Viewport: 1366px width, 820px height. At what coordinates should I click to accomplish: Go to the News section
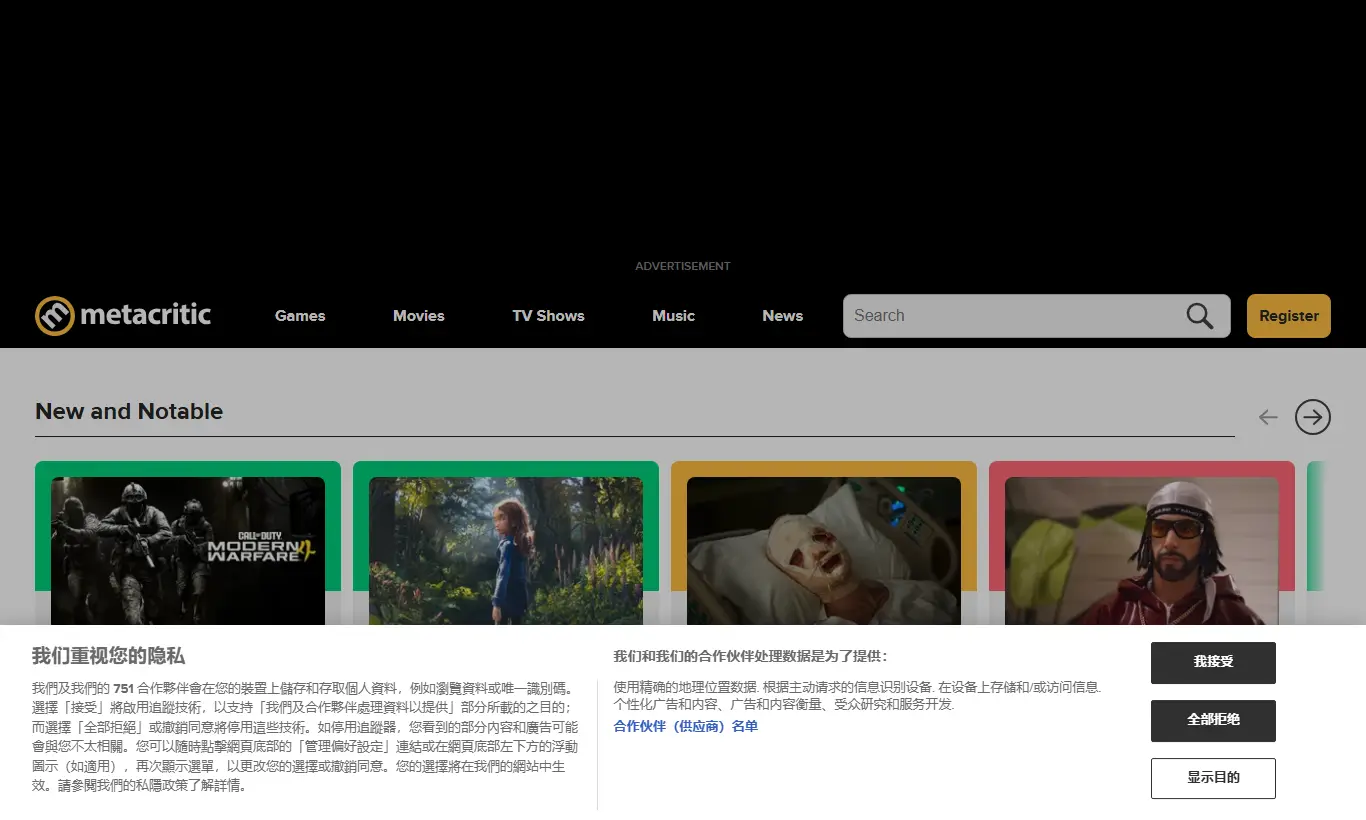(x=782, y=316)
